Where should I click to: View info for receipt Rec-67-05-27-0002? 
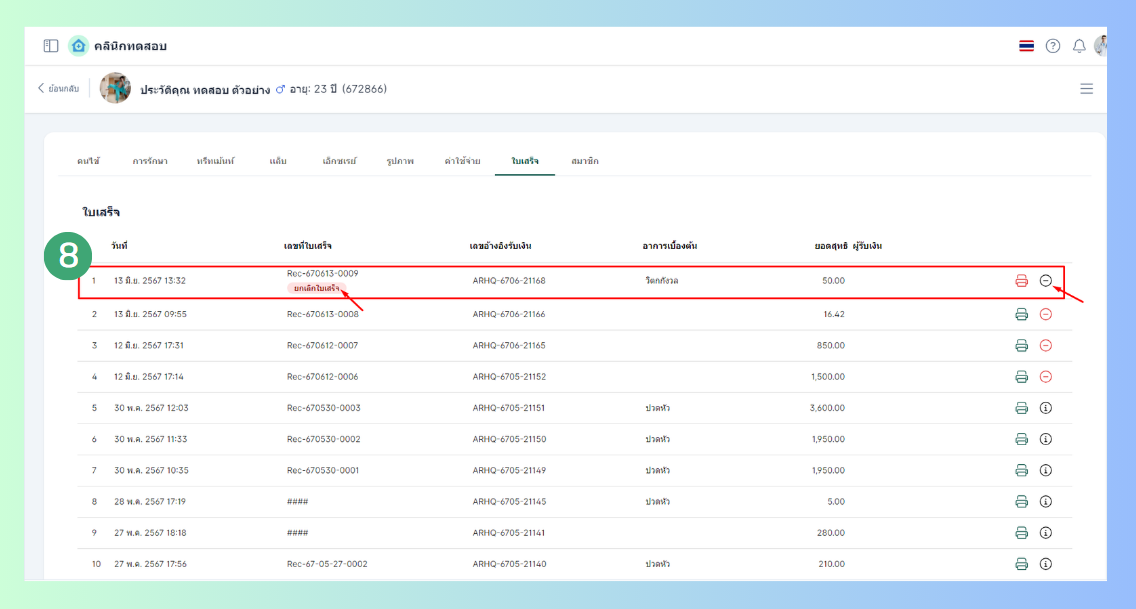1046,564
